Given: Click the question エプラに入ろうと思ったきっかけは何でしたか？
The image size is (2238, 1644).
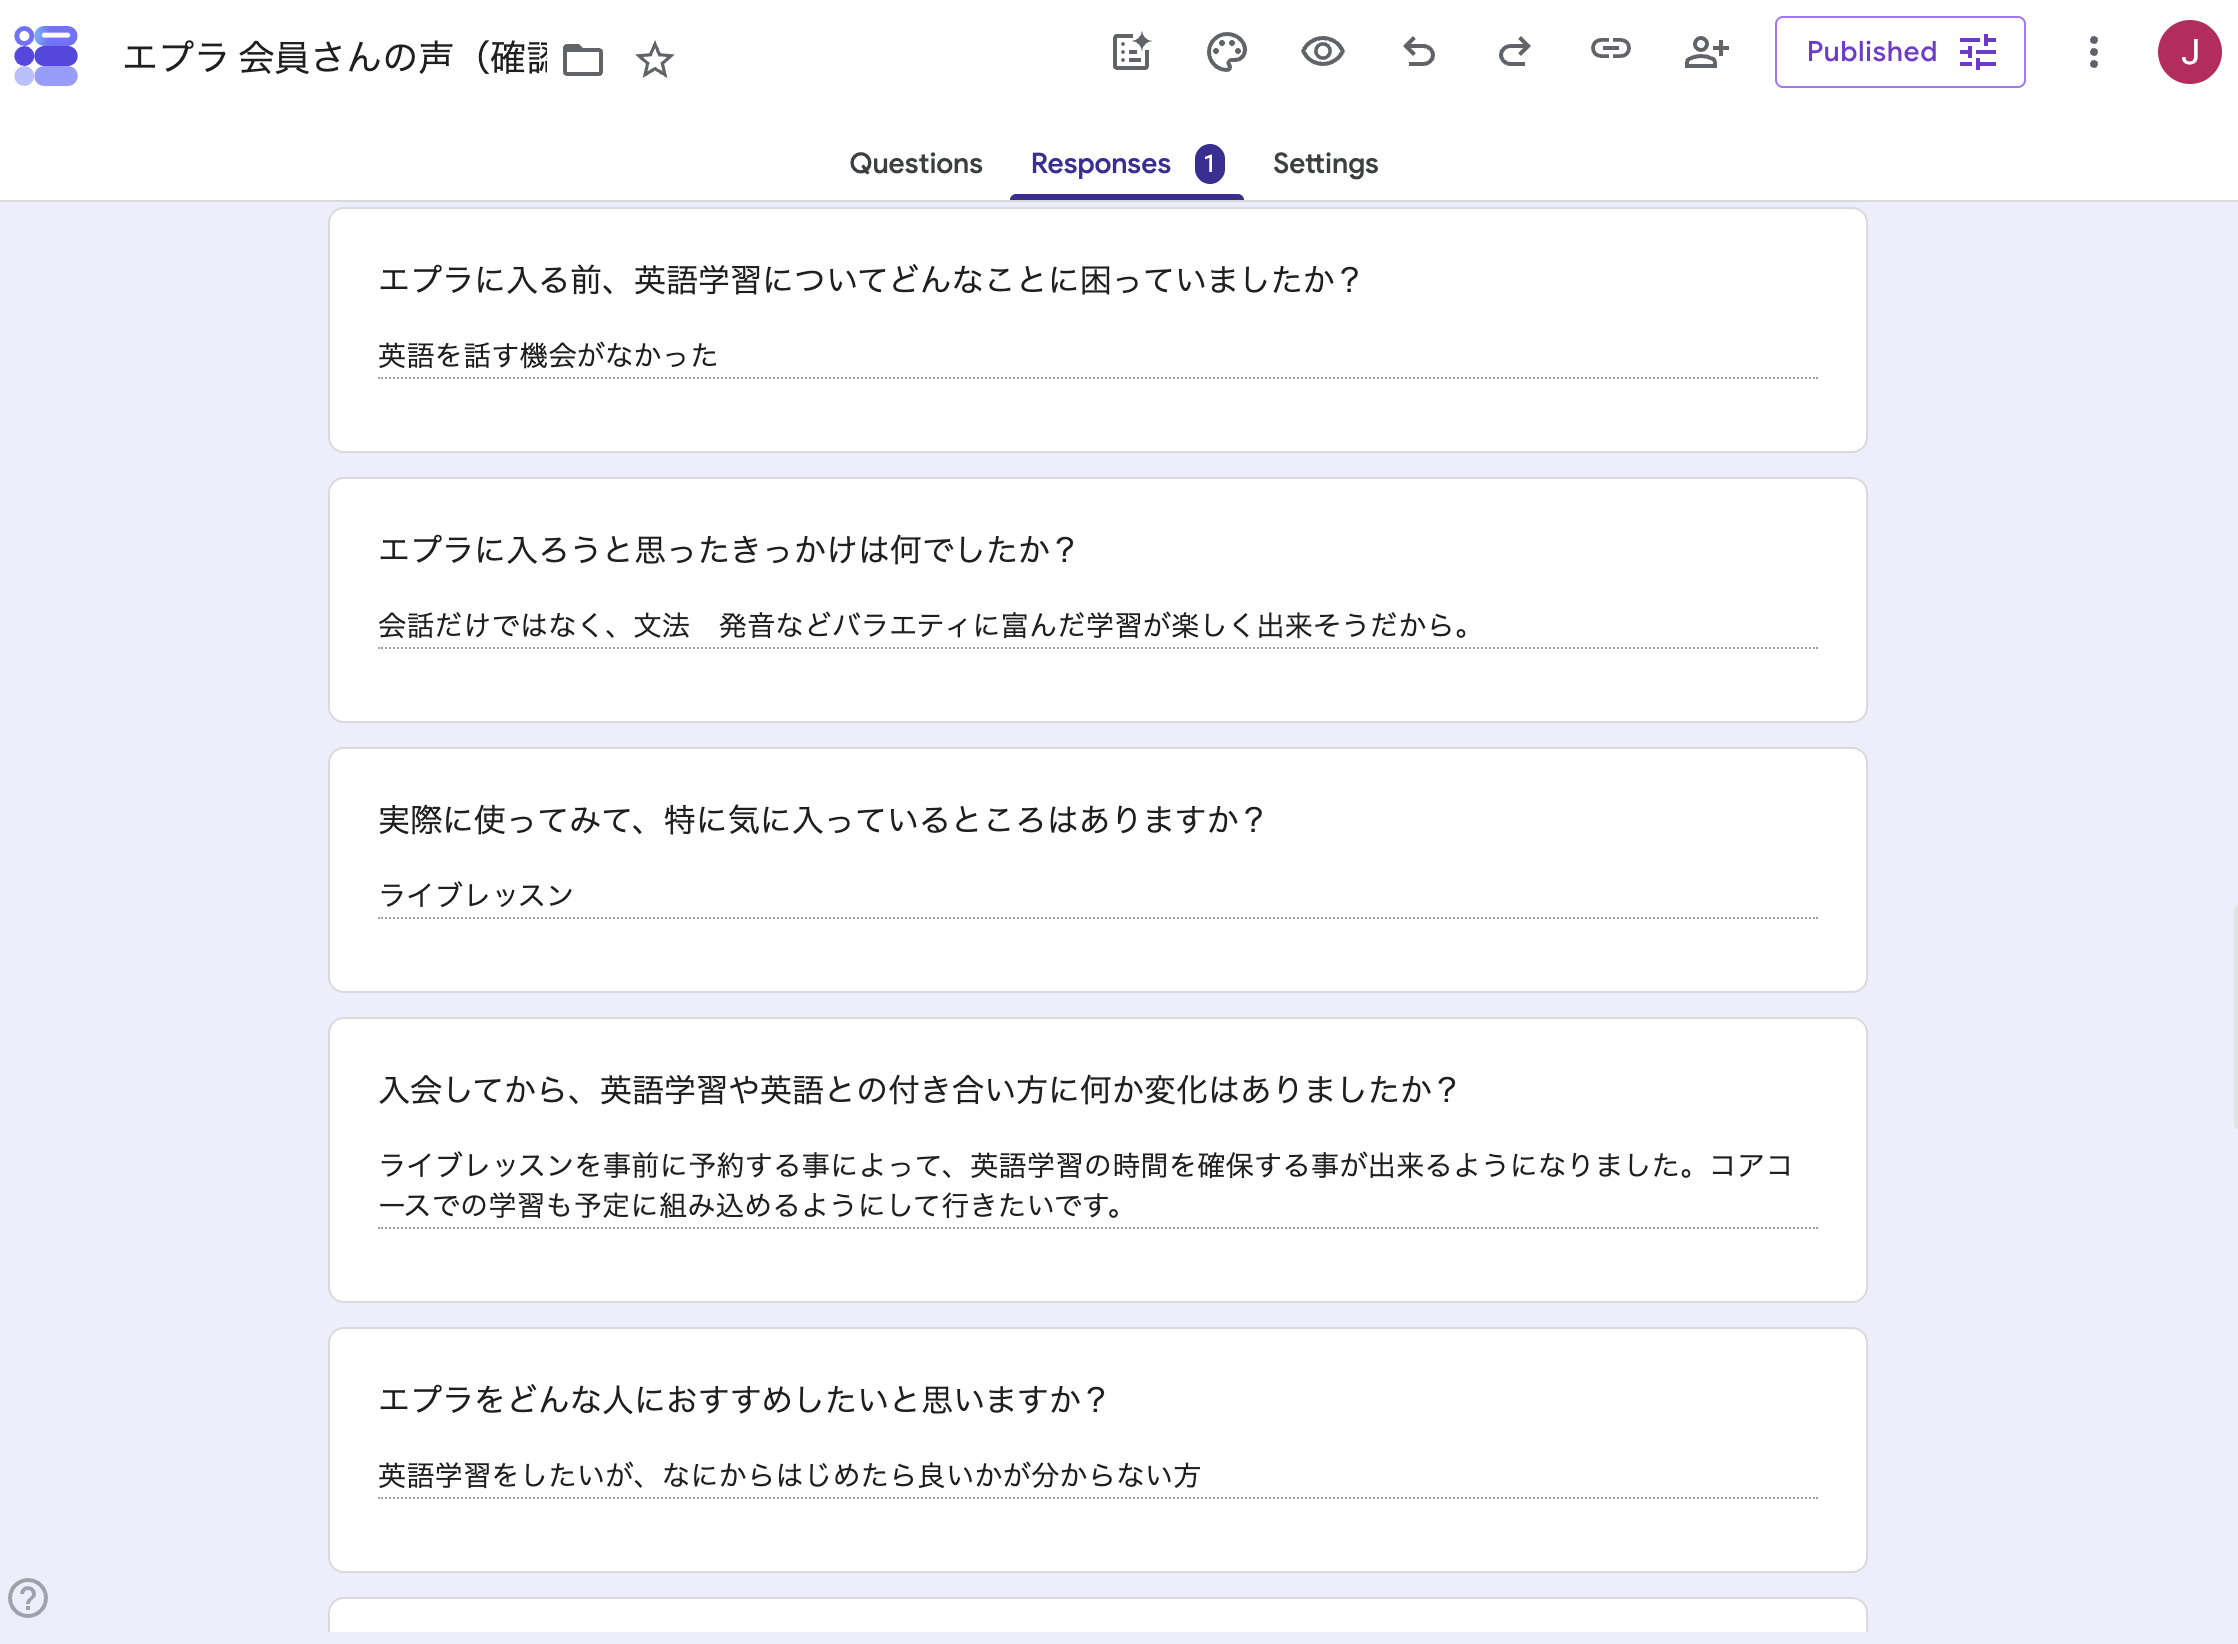Looking at the screenshot, I should click(x=727, y=549).
